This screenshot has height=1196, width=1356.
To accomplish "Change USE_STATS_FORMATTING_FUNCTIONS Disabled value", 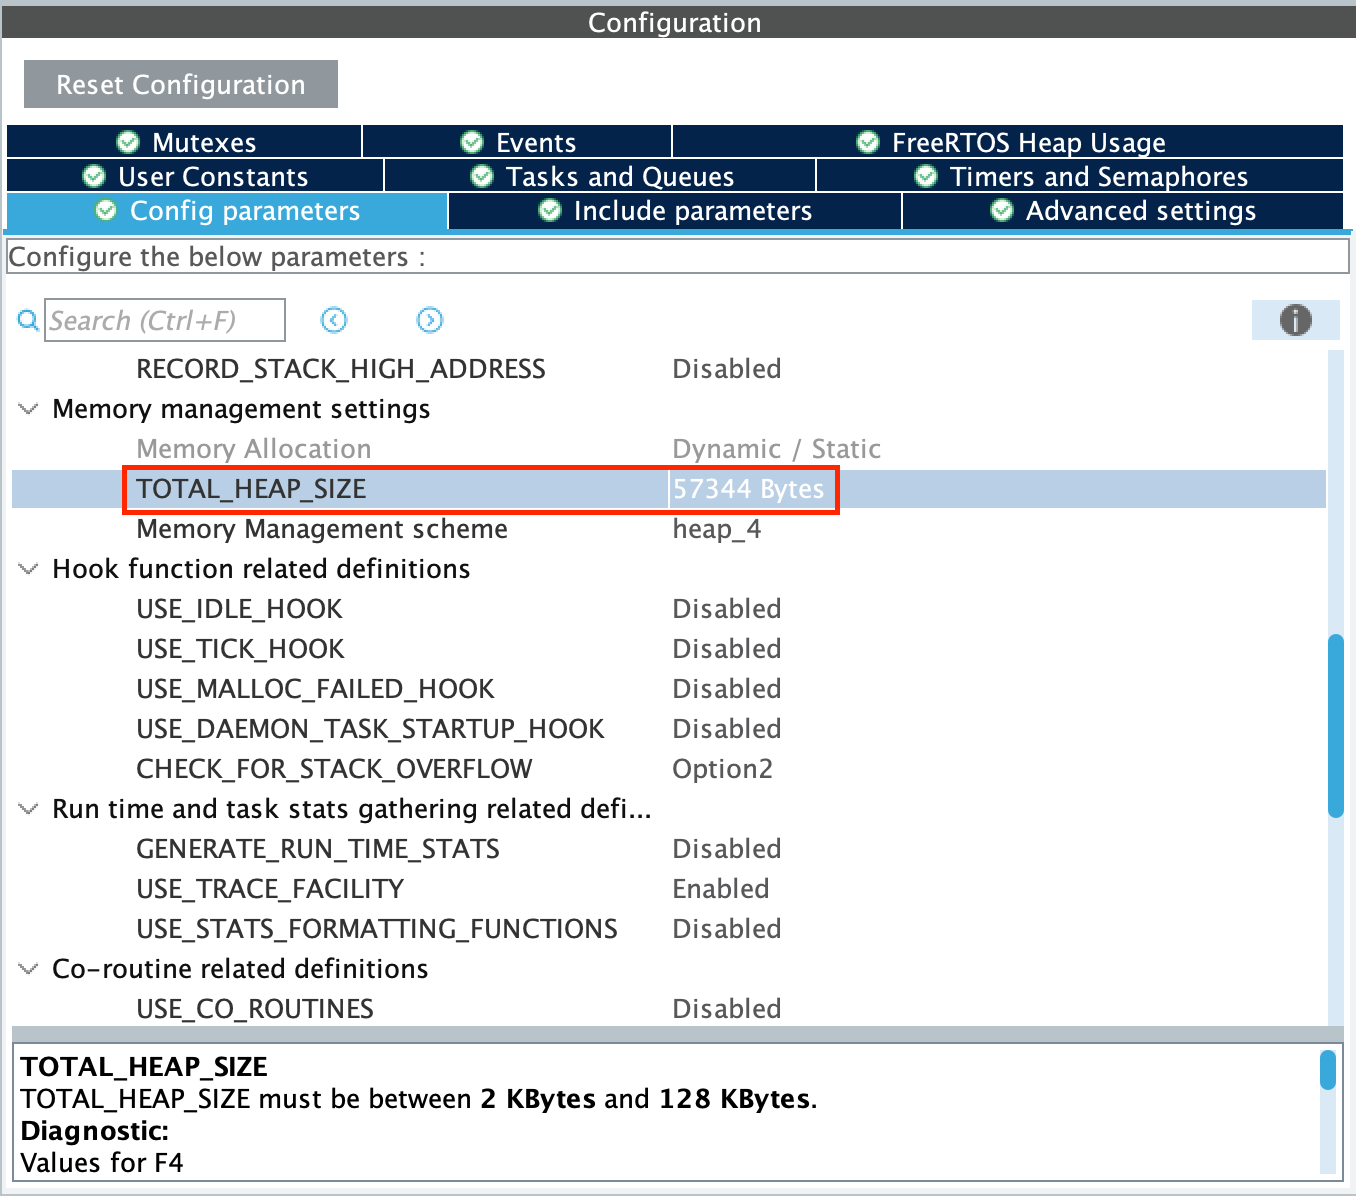I will pos(727,929).
